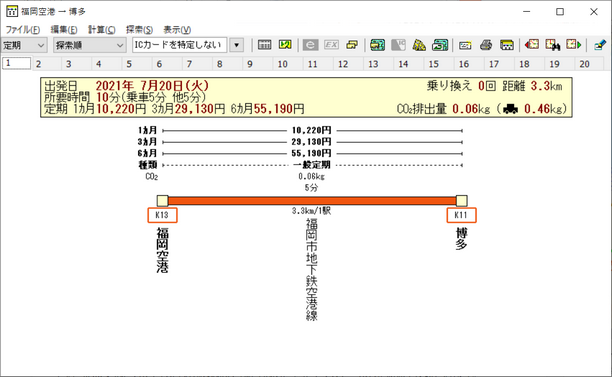Open the timetable grid icon
The width and height of the screenshot is (612, 377).
[264, 45]
